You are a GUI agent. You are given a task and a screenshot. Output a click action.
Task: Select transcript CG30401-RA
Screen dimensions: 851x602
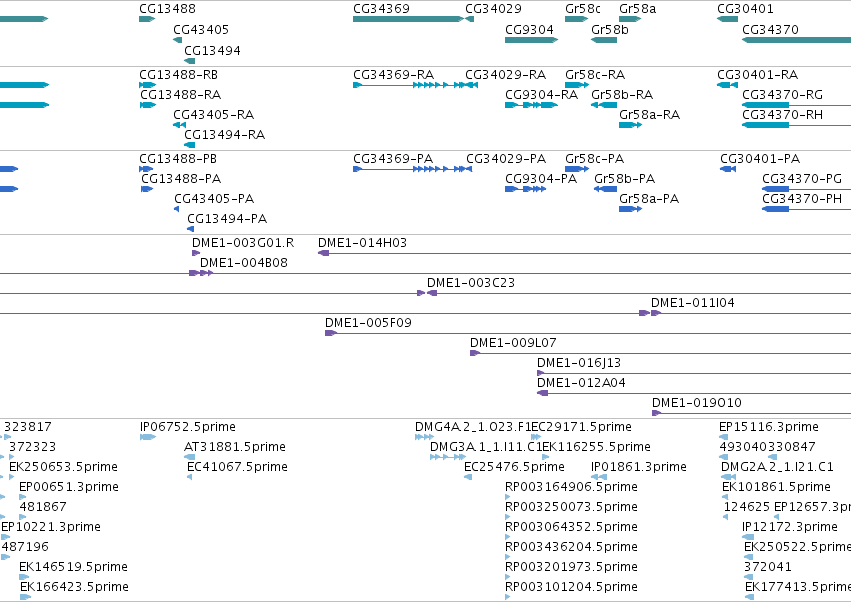[x=758, y=75]
